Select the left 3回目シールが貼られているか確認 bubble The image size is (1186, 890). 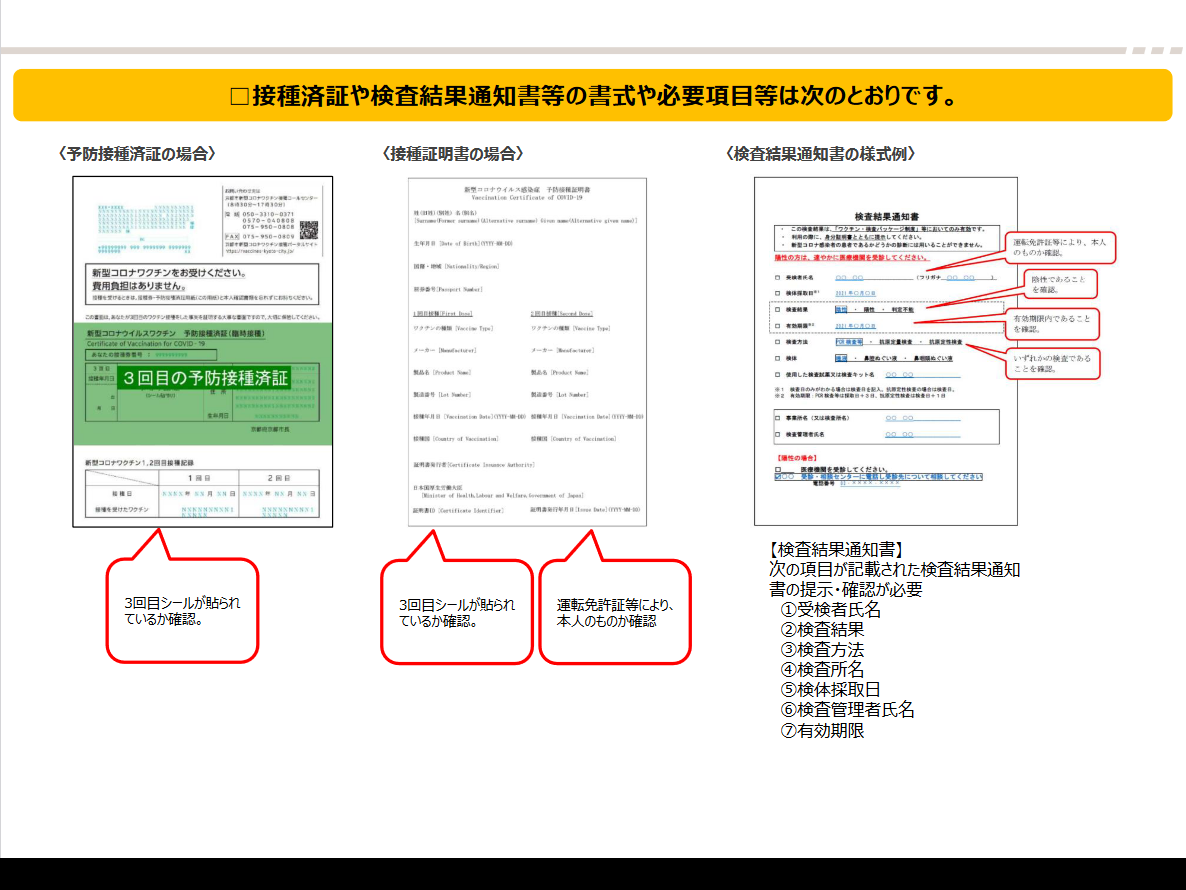[x=182, y=611]
